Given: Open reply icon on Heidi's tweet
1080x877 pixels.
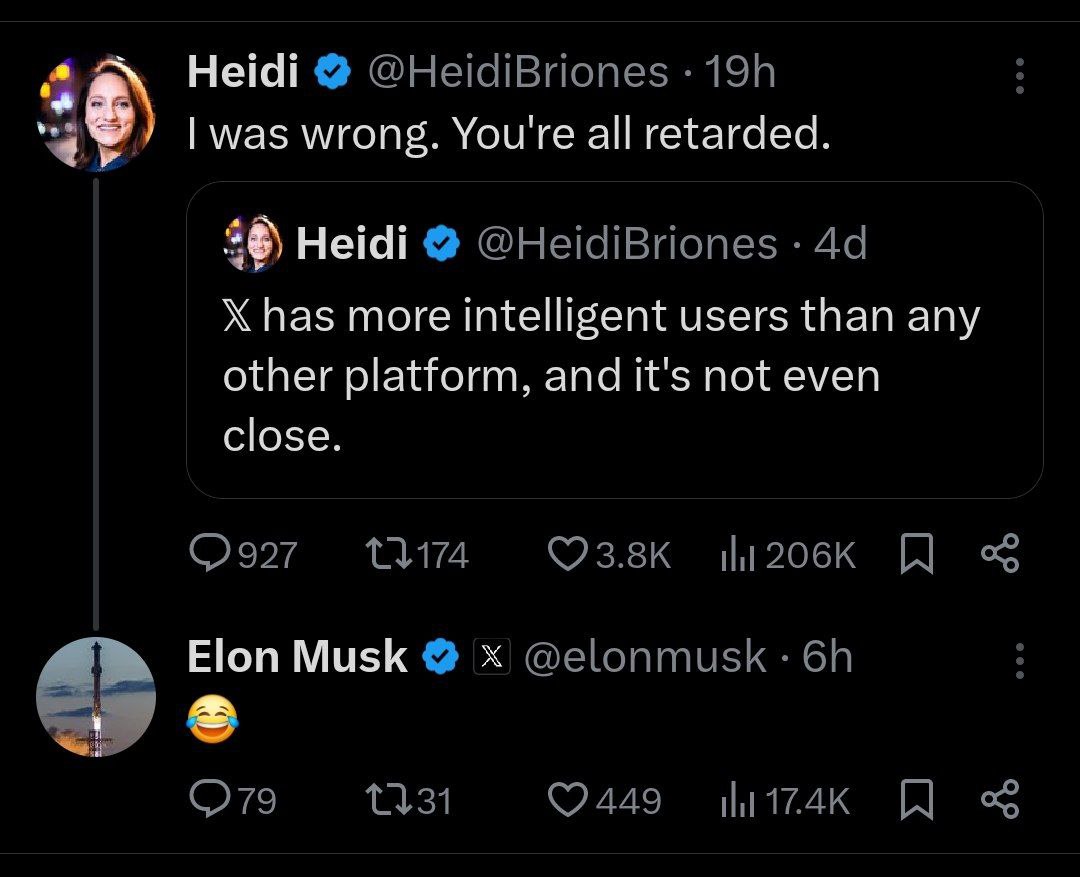Looking at the screenshot, I should [x=209, y=554].
